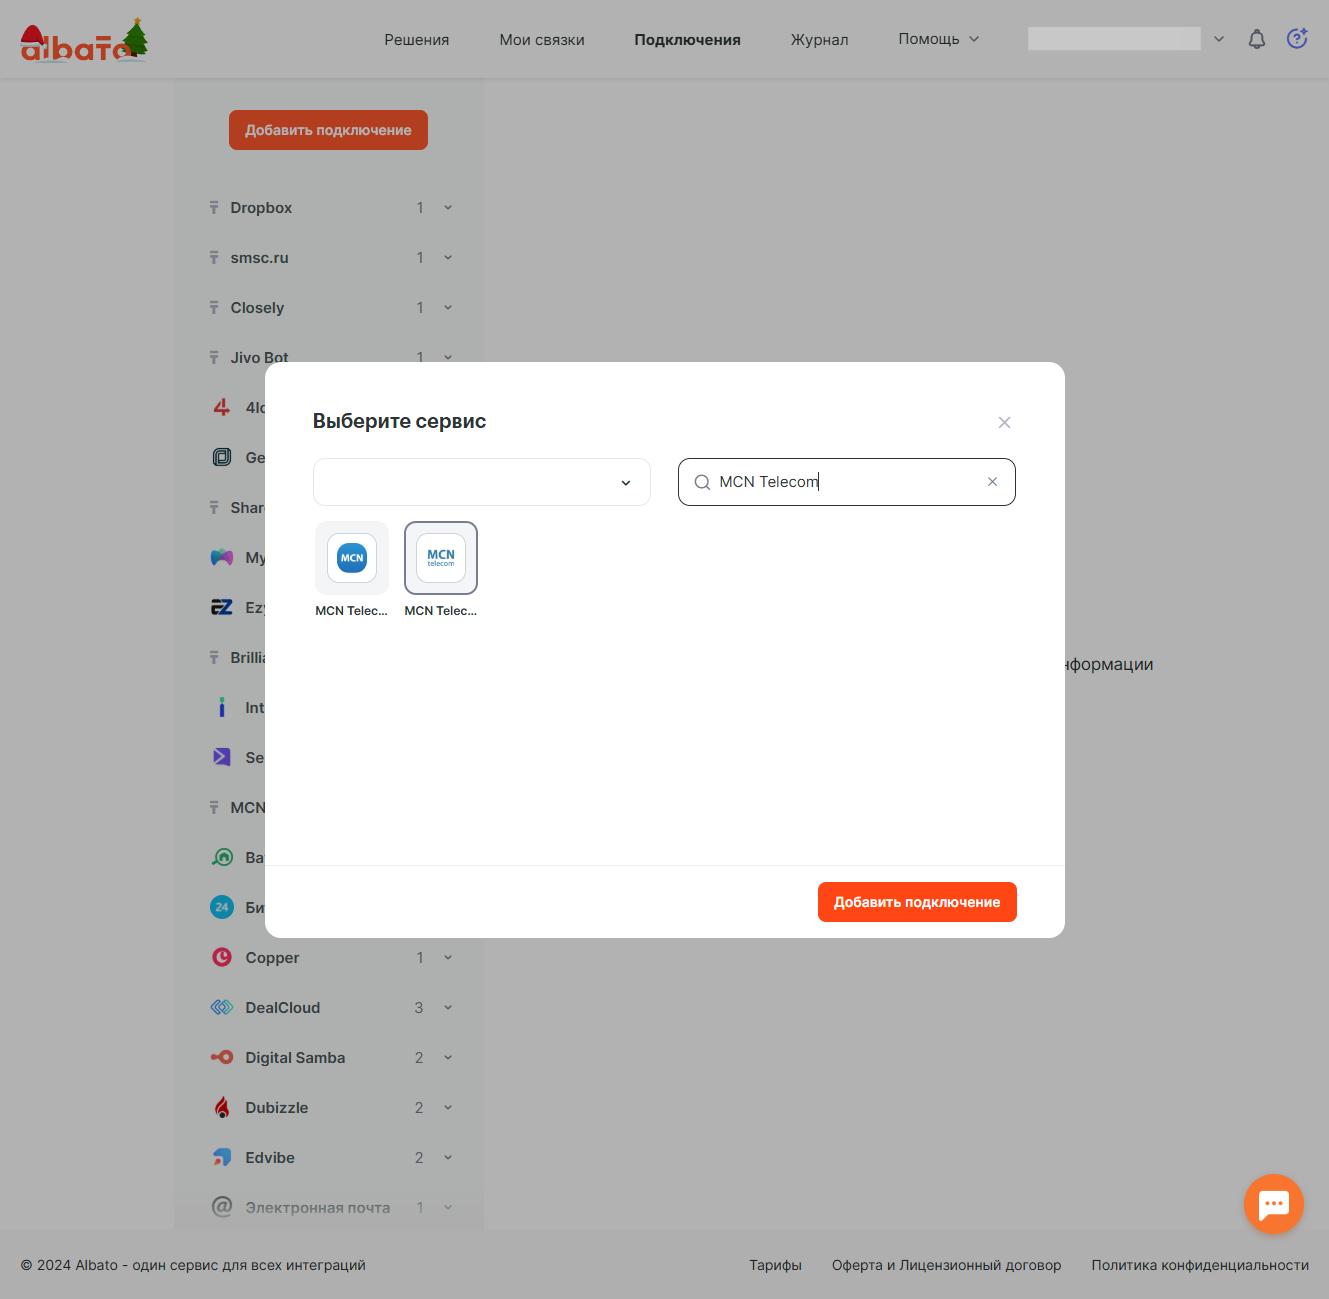The image size is (1329, 1299).
Task: Click the smsc.ru placeholder icon
Action: [x=214, y=258]
